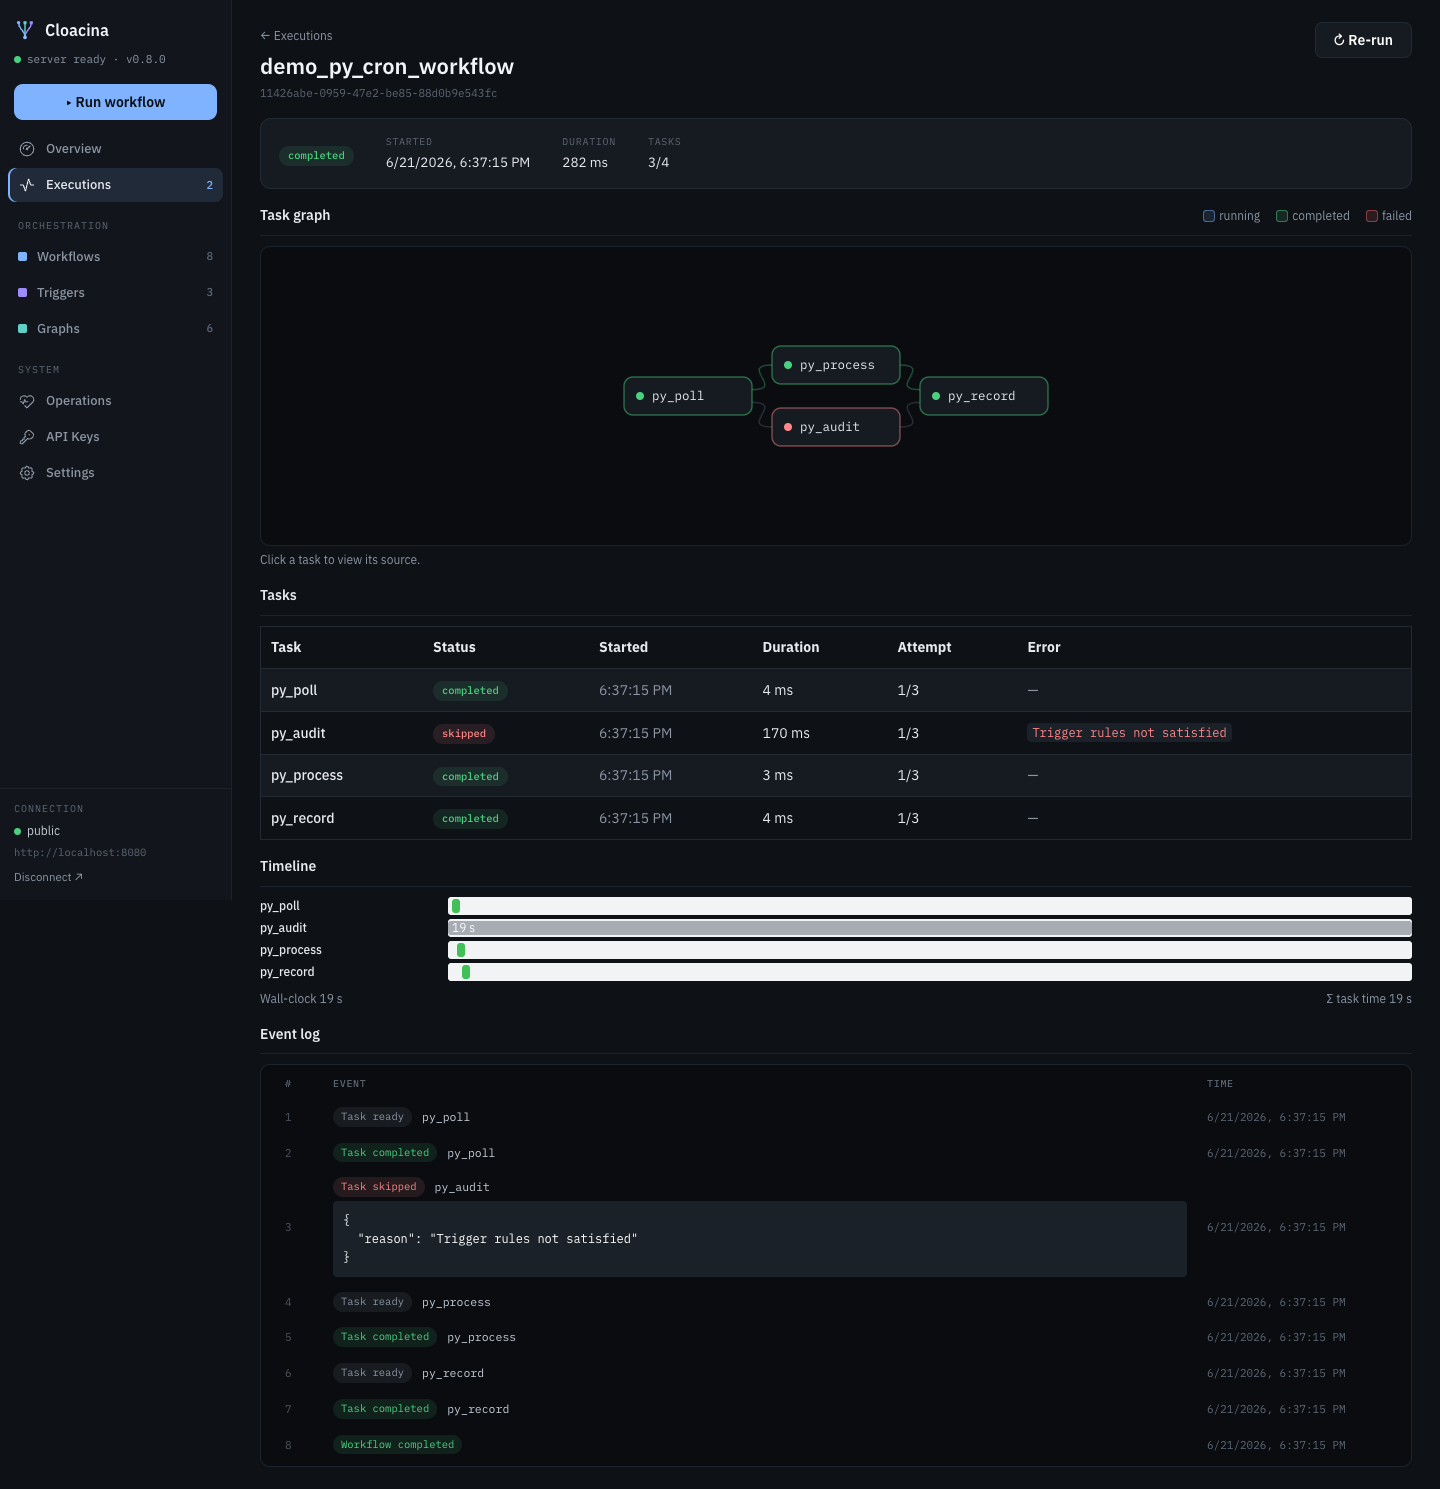Go back to Executions list
The height and width of the screenshot is (1489, 1440).
(x=296, y=36)
